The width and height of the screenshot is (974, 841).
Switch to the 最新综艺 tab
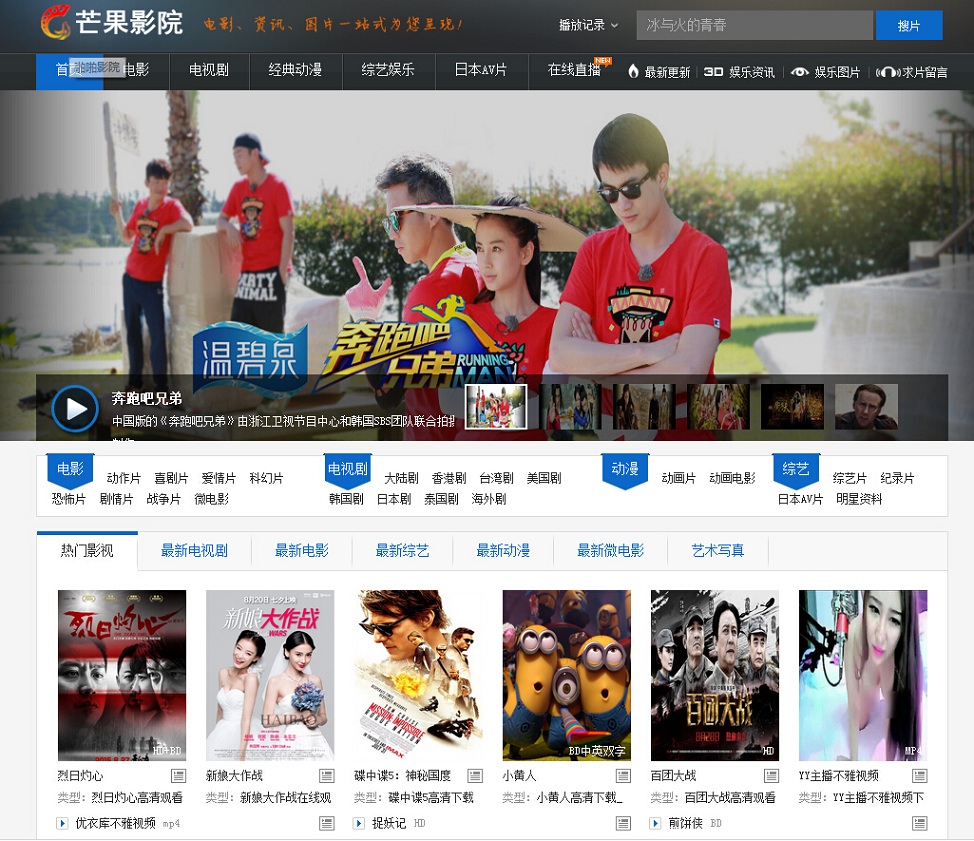pyautogui.click(x=402, y=550)
